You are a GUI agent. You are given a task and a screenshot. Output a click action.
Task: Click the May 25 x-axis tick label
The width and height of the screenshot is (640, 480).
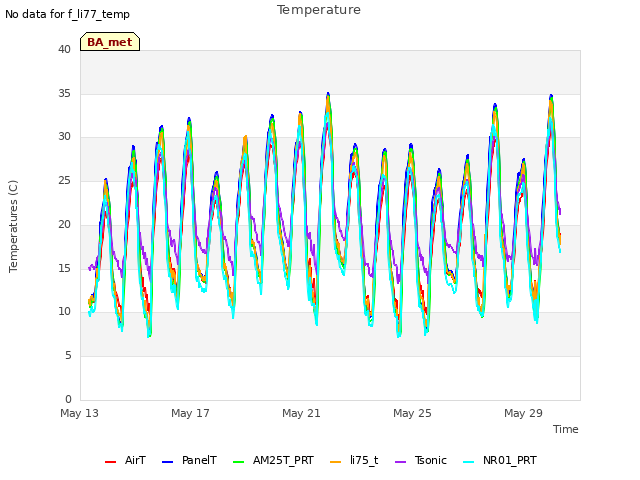412,413
